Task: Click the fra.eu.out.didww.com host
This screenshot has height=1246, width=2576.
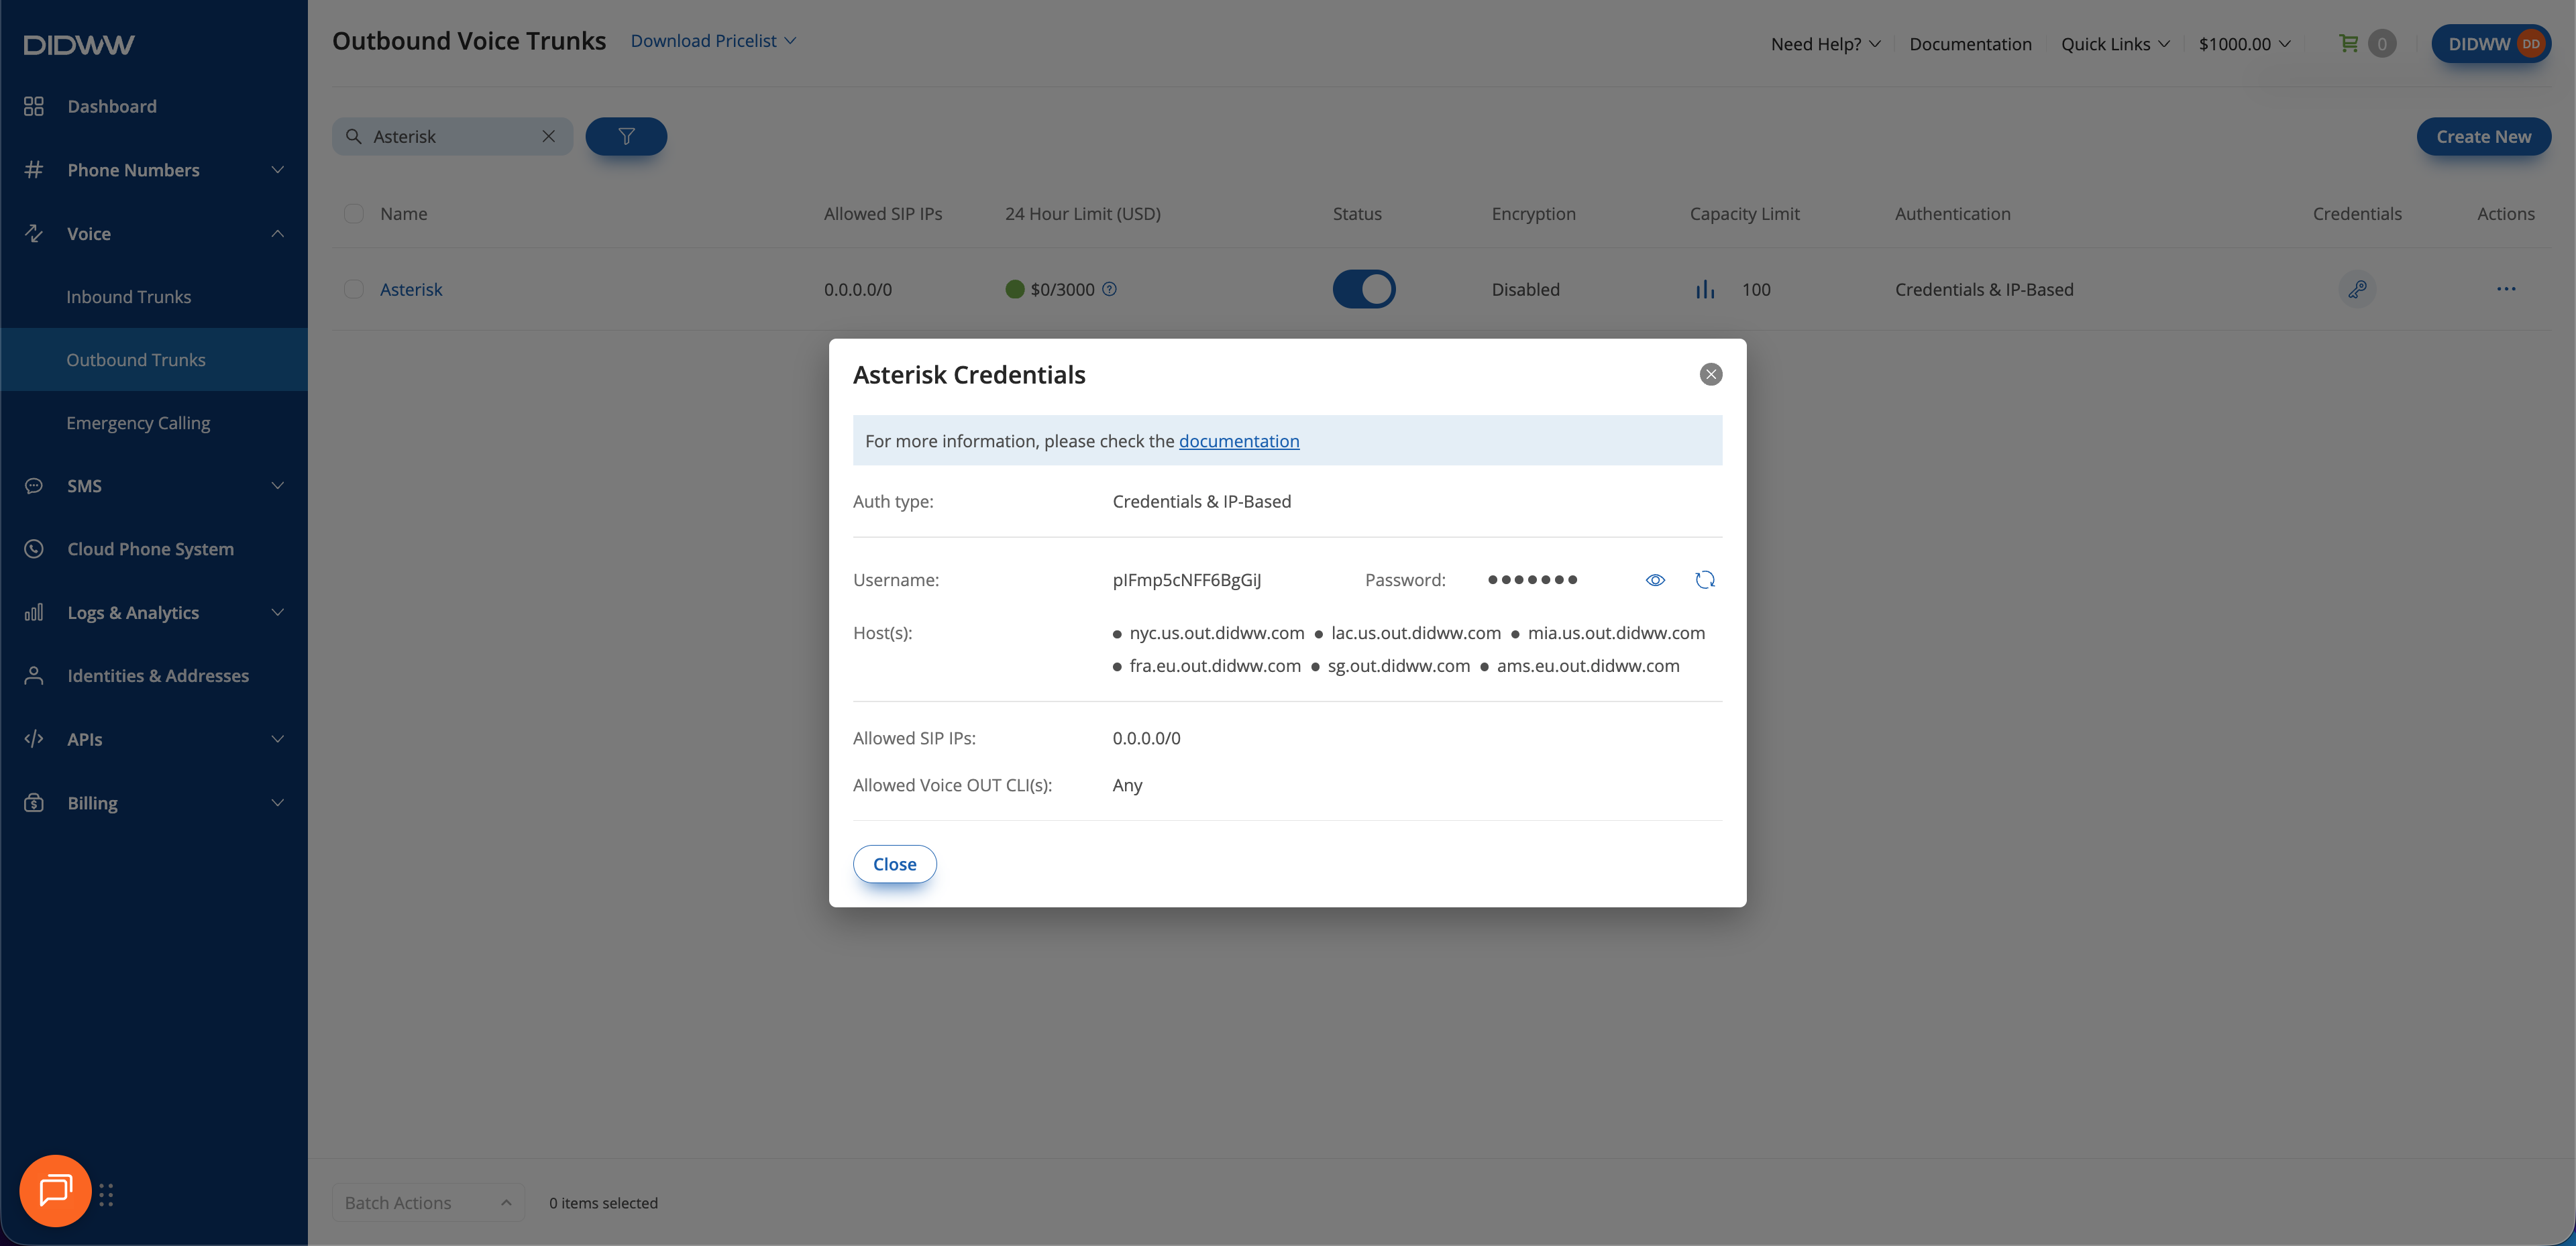Action: point(1215,666)
